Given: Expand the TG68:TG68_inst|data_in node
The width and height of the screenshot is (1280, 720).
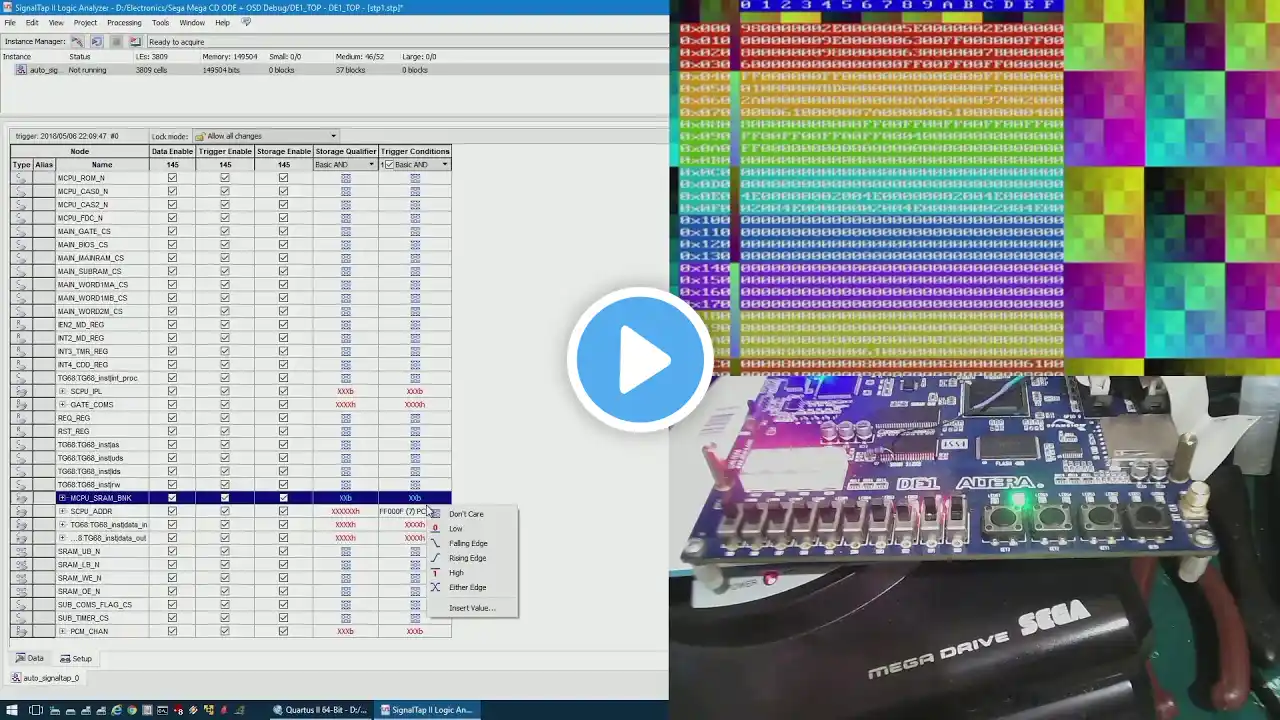Looking at the screenshot, I should (62, 525).
